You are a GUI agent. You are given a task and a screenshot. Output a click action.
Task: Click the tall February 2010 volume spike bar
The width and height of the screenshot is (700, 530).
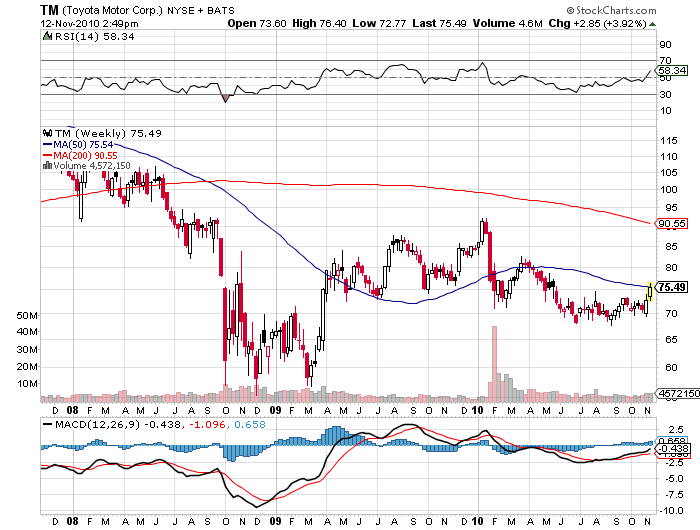(x=494, y=363)
